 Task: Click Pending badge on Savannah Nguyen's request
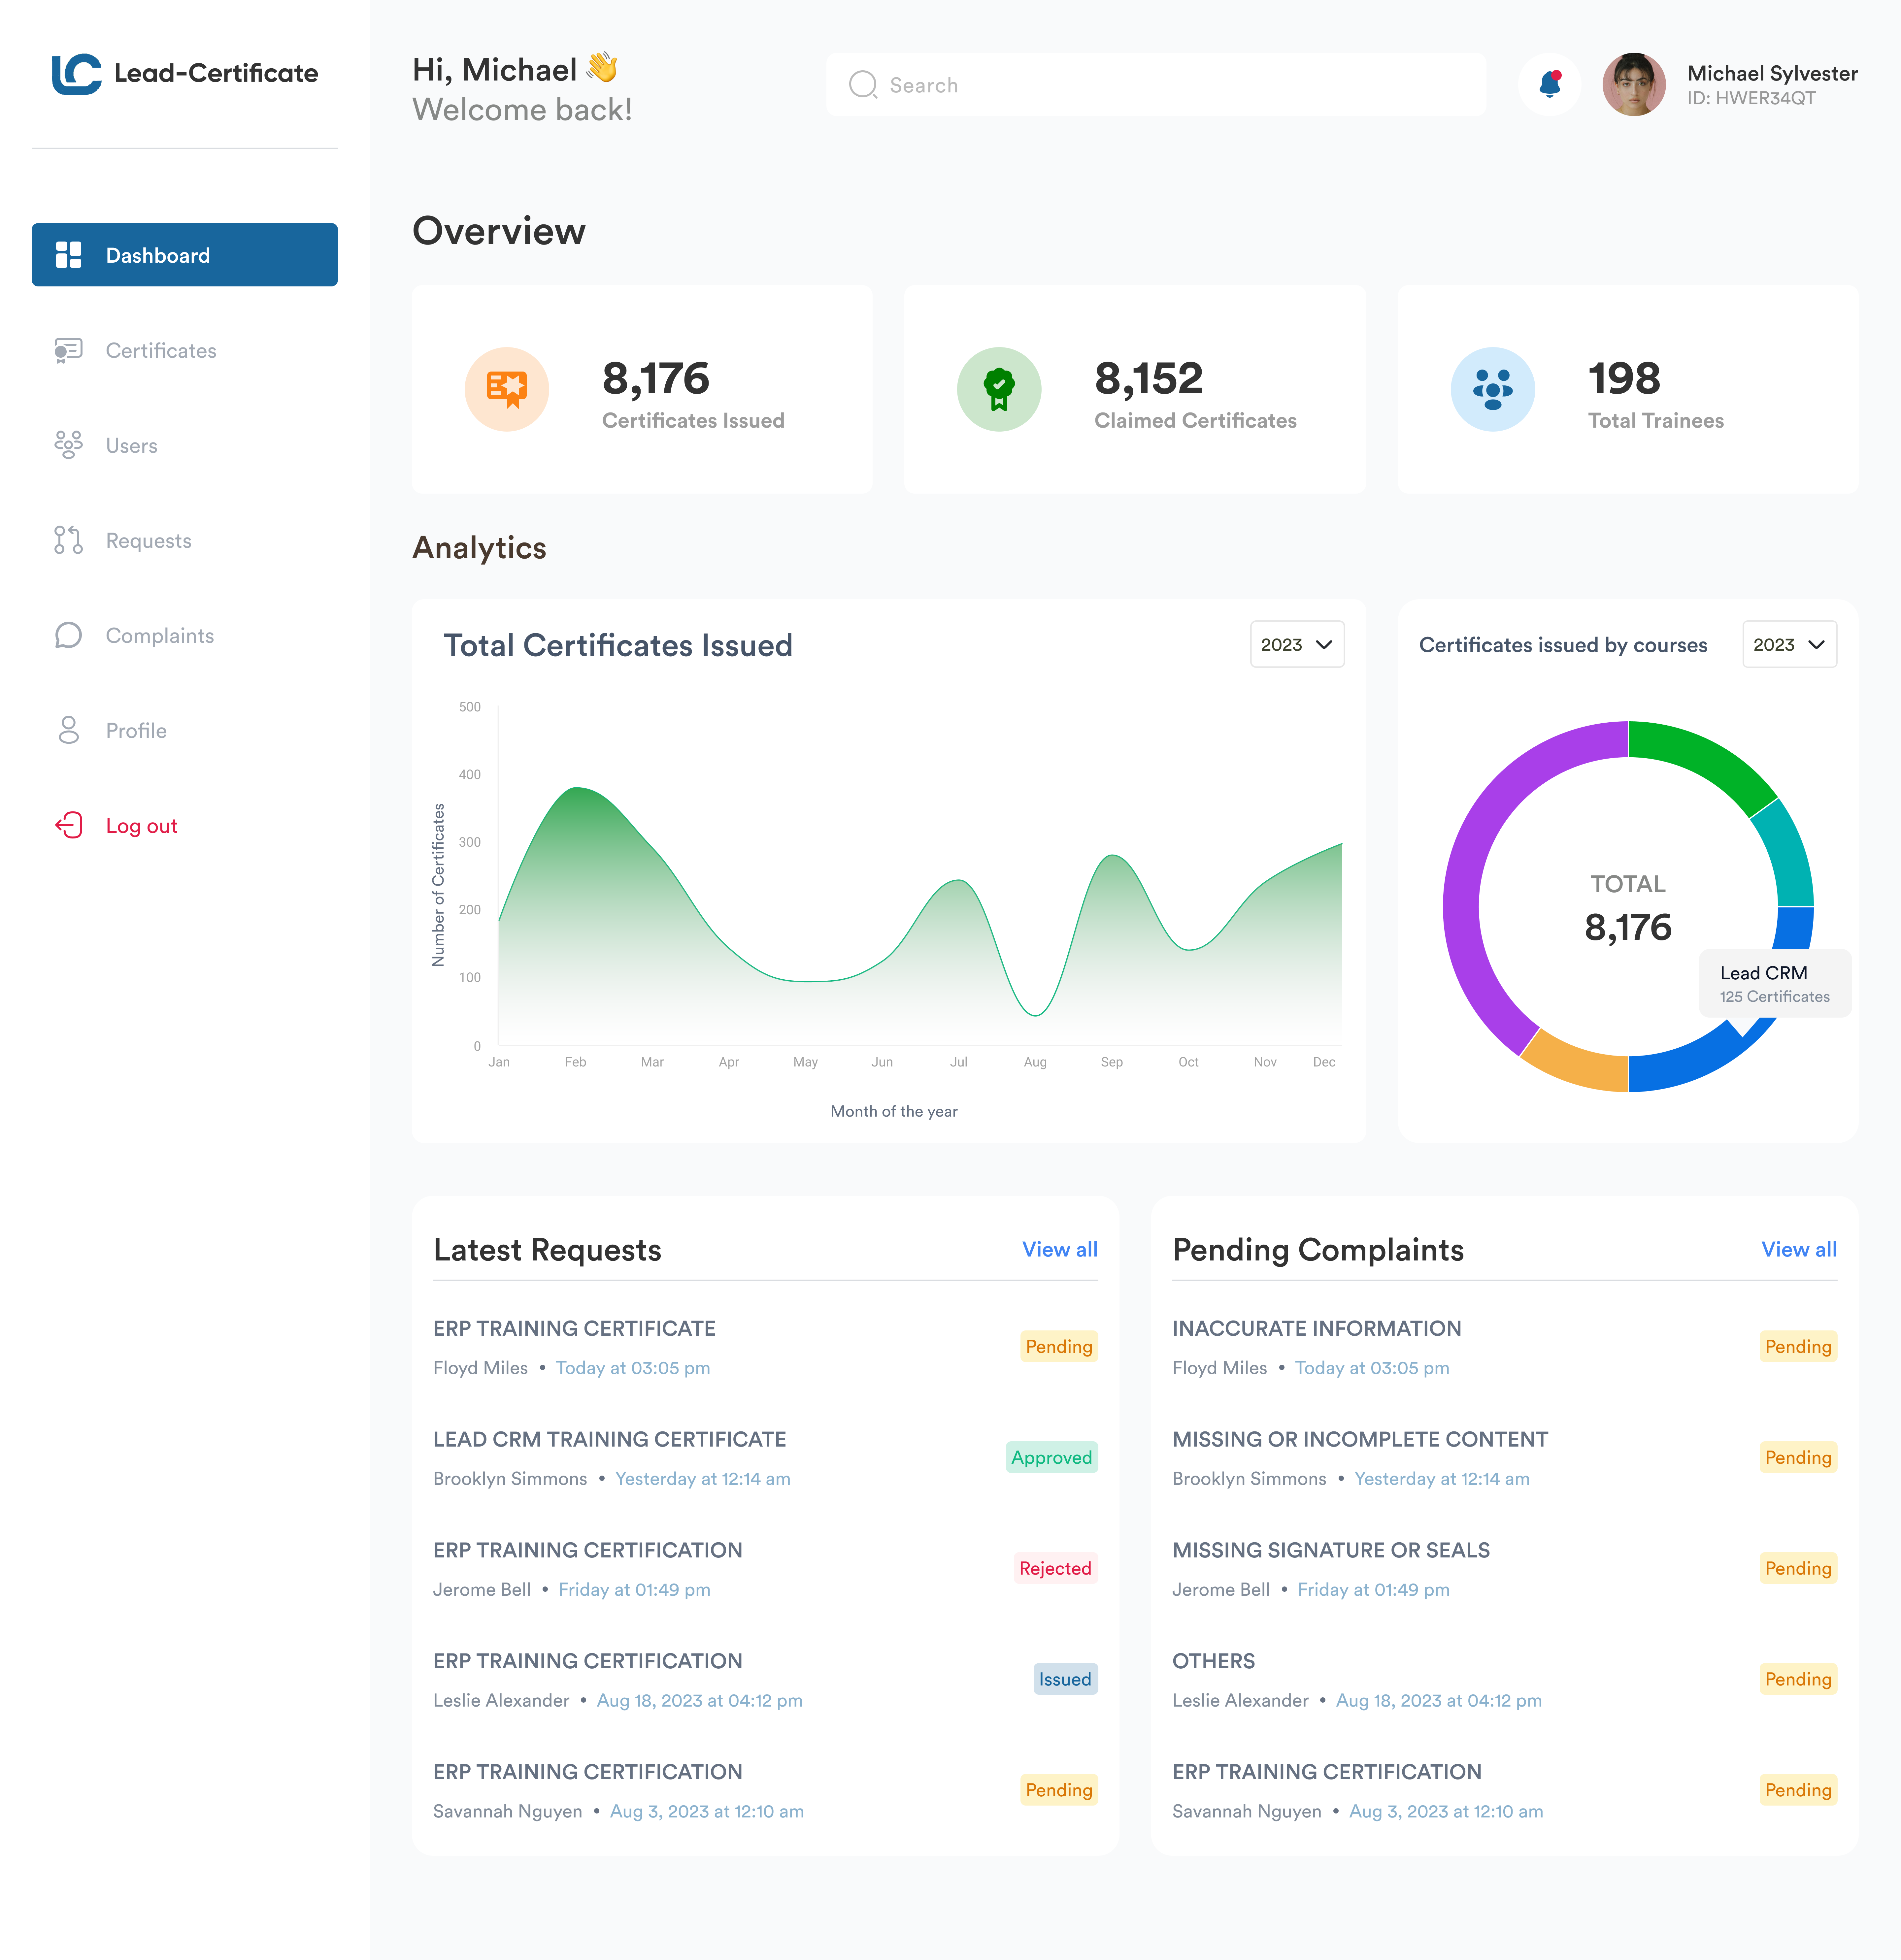1059,1790
